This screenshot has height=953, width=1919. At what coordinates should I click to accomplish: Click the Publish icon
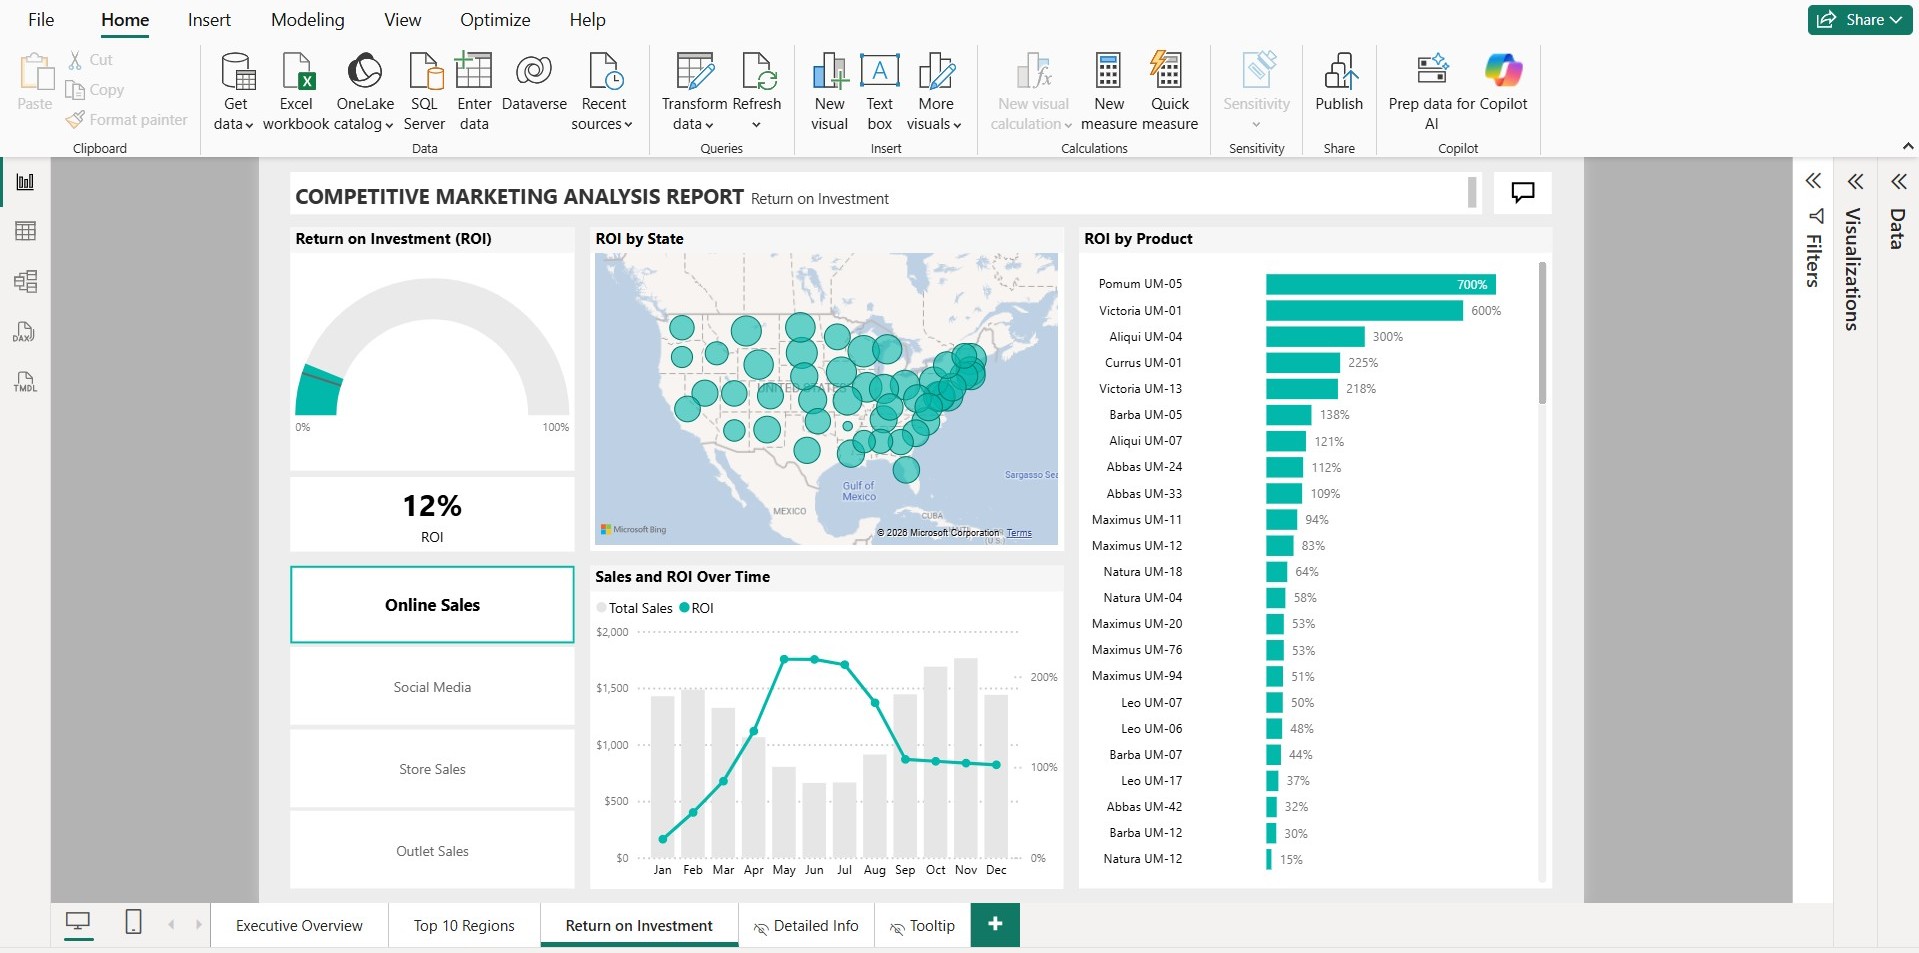1339,72
